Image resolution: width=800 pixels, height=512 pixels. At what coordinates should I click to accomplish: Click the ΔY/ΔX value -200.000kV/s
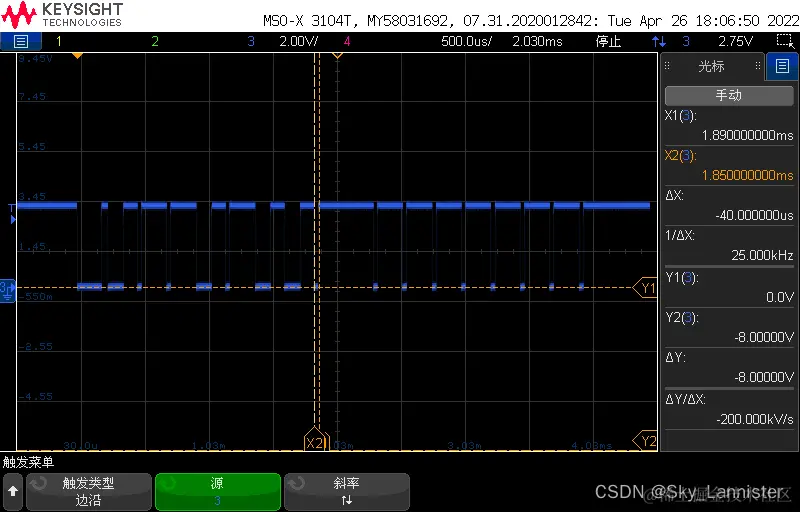(755, 419)
